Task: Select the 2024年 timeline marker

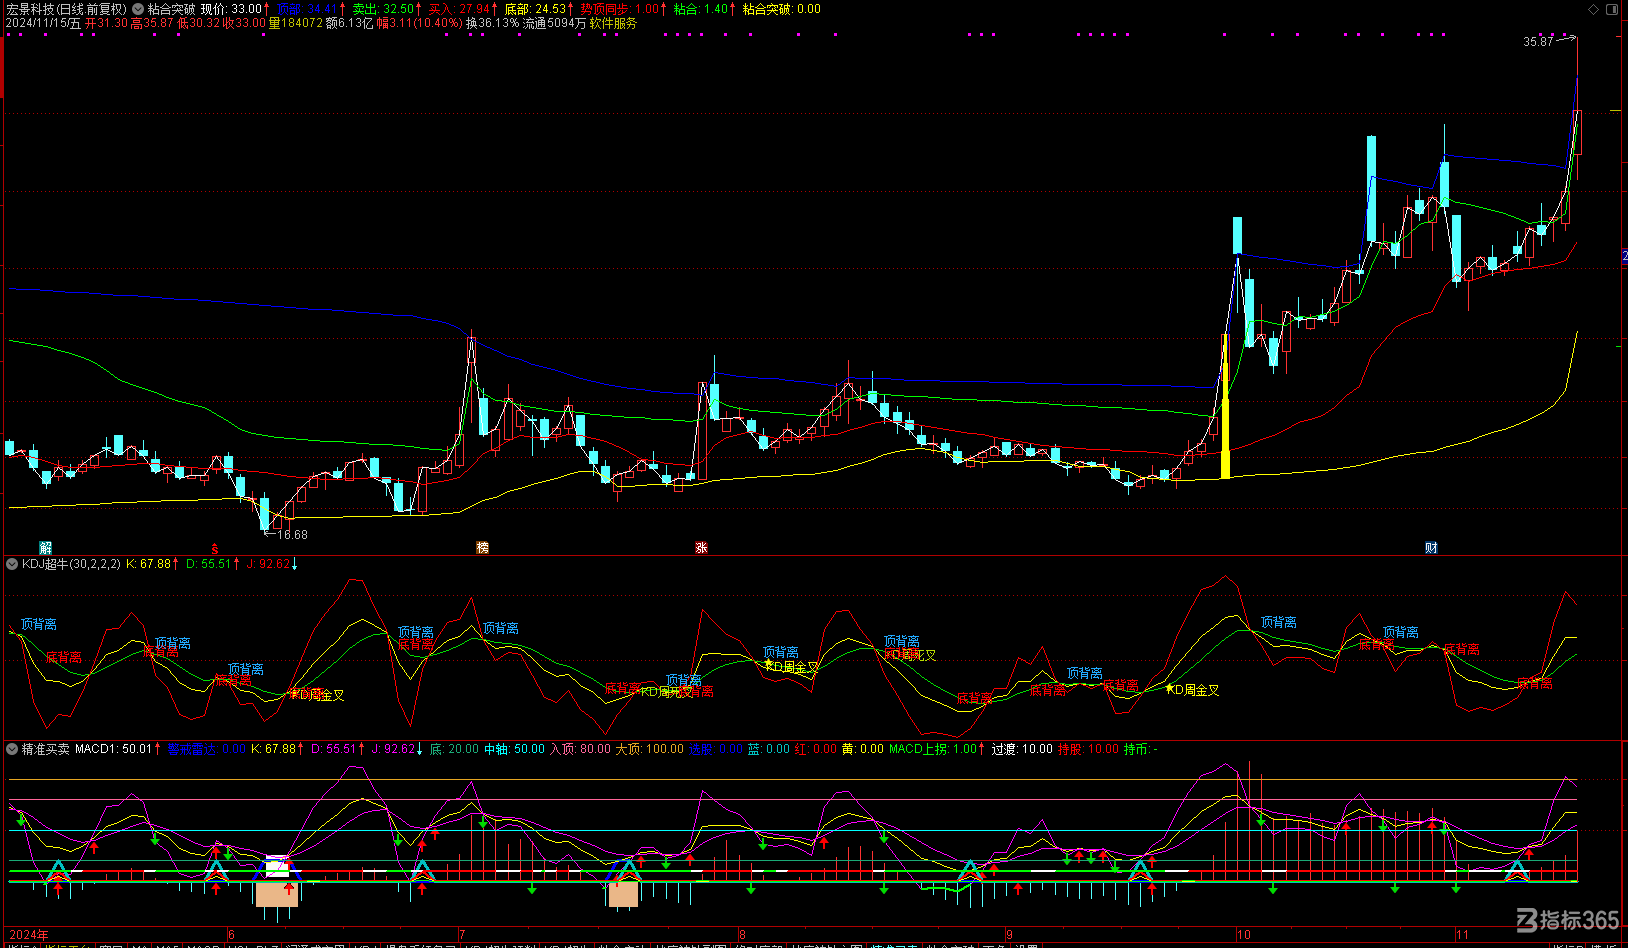Action: [29, 935]
